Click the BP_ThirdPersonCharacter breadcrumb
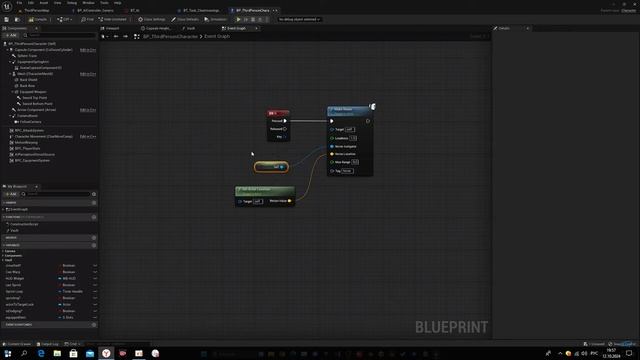 pyautogui.click(x=170, y=36)
